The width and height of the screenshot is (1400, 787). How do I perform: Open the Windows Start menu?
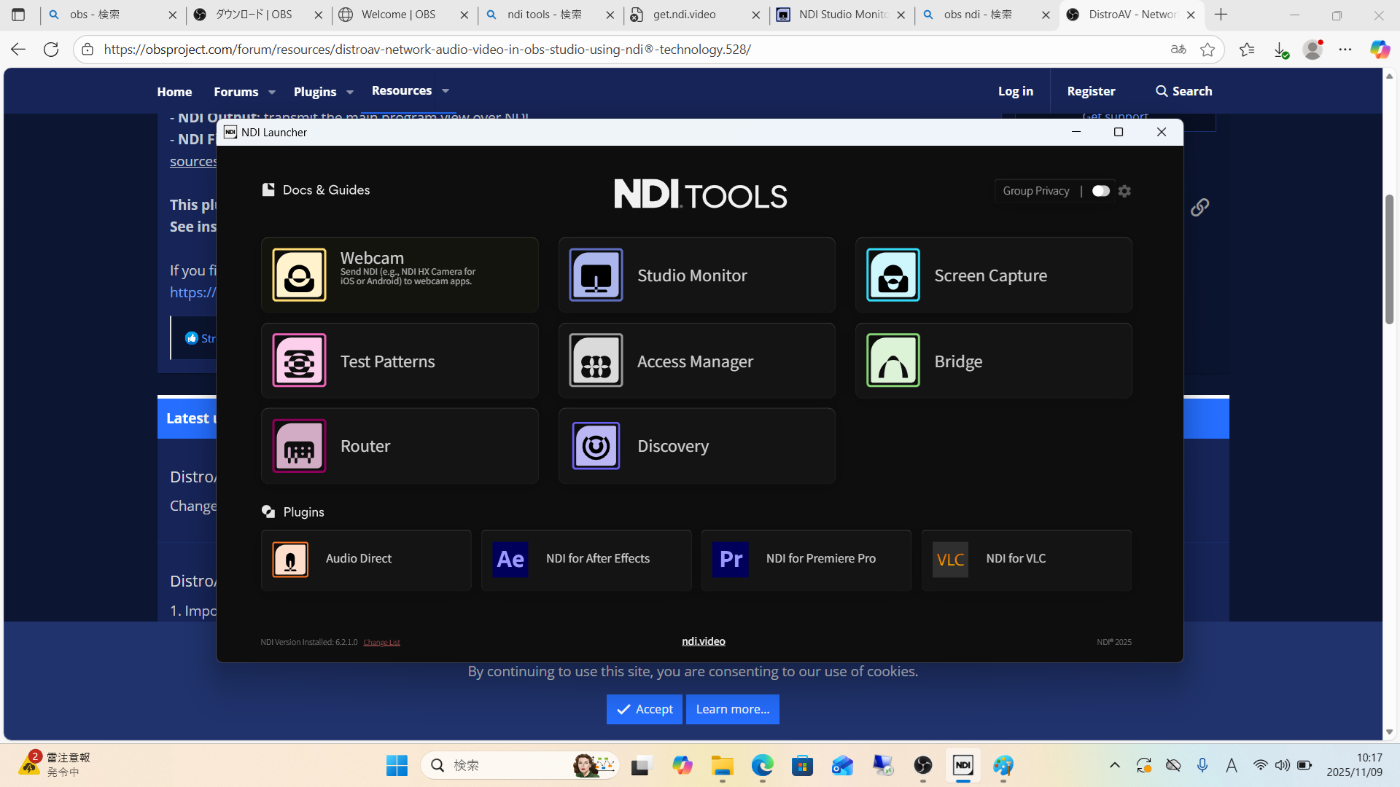coord(397,766)
